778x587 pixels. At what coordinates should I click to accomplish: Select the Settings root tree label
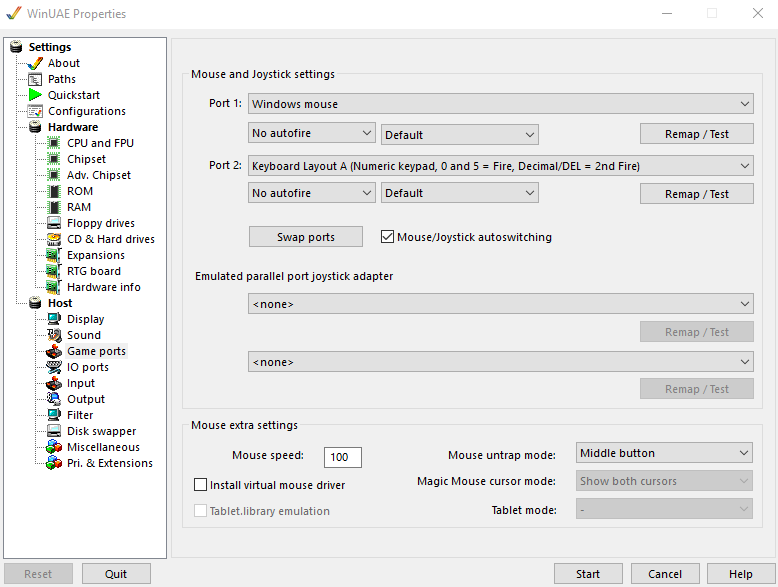coord(50,47)
